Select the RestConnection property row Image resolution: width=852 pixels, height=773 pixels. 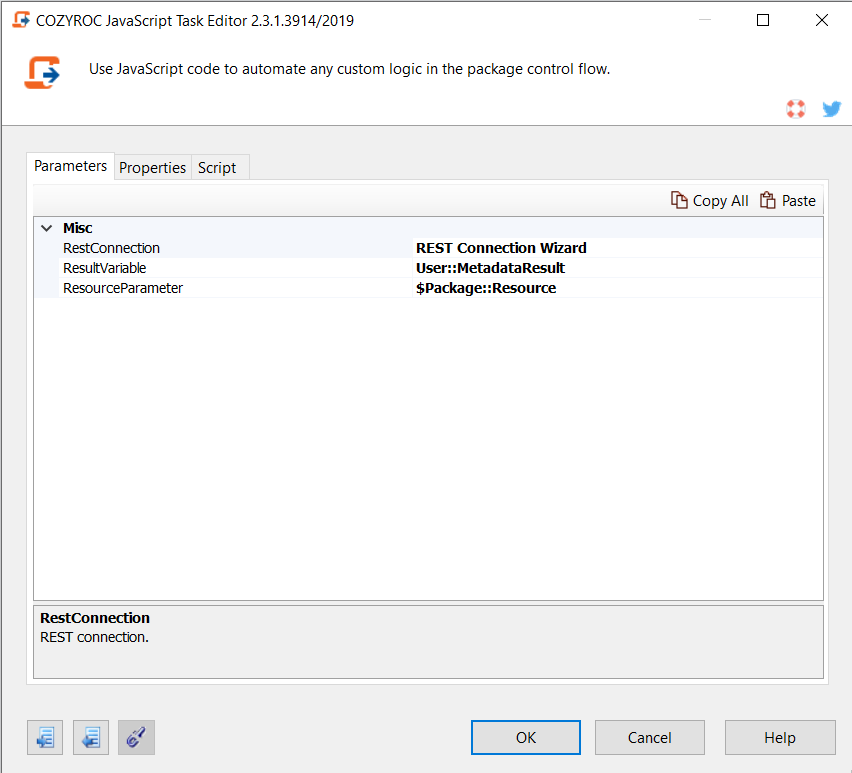[x=111, y=248]
